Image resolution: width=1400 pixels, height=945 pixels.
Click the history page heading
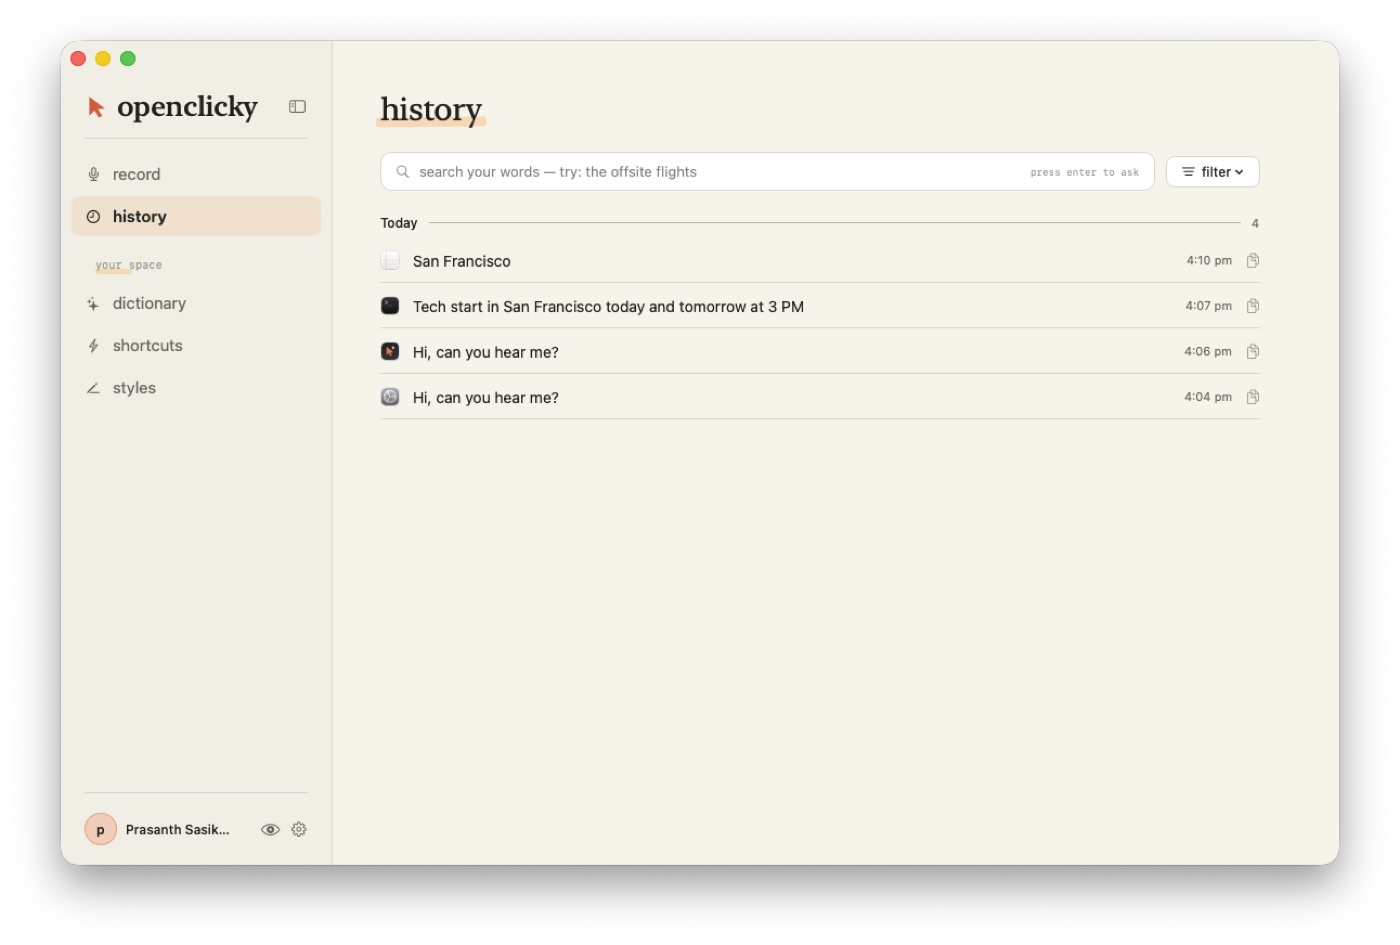pyautogui.click(x=431, y=109)
